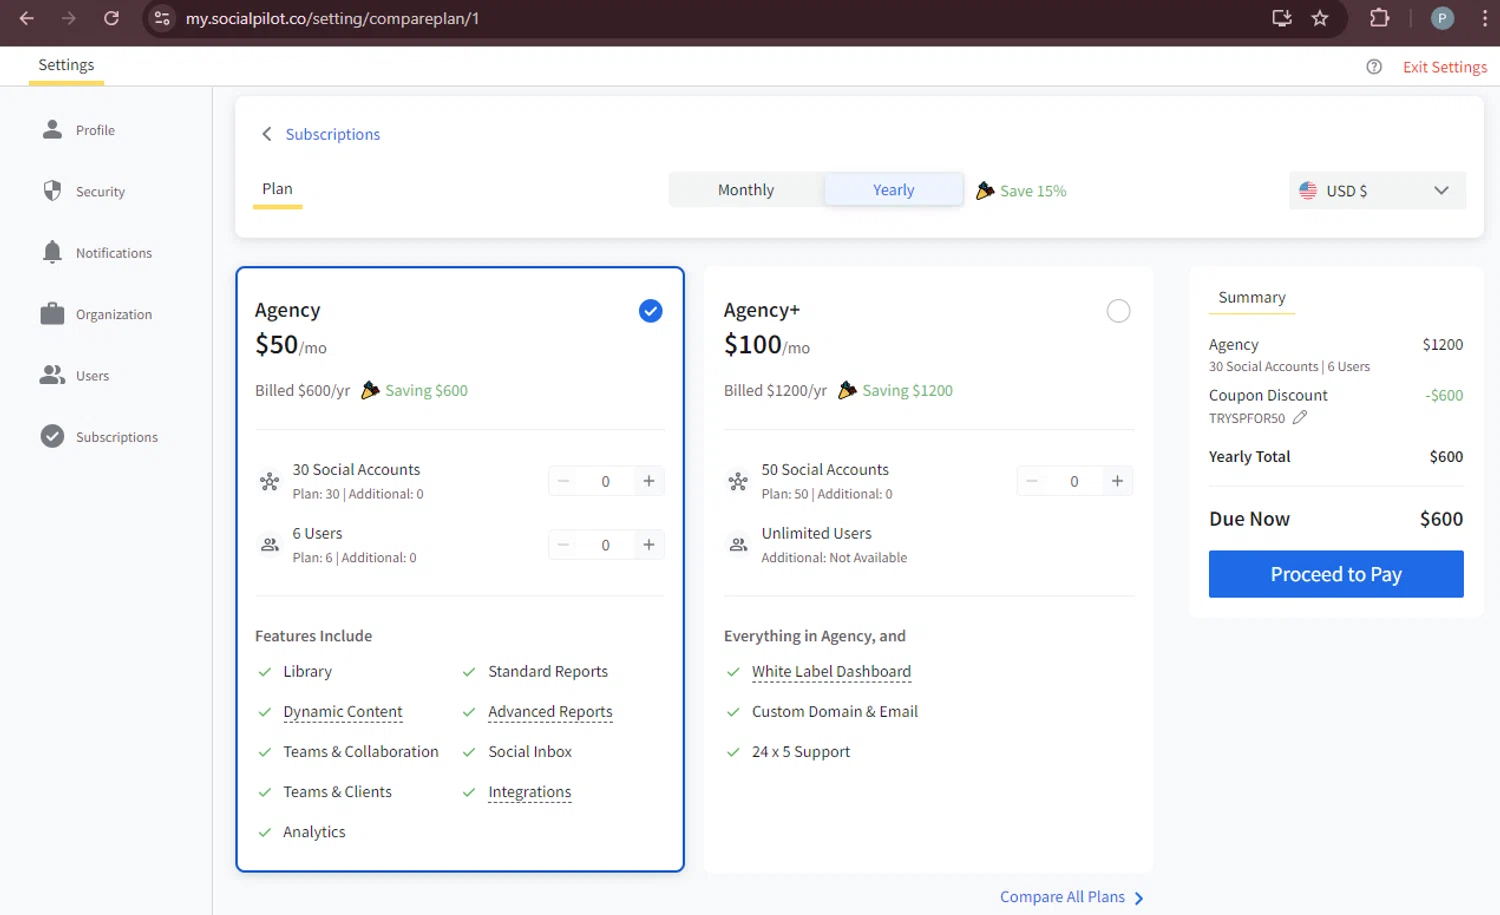Screen dimensions: 1500x915
Task: Bookmark this page with the star icon
Action: point(1320,18)
